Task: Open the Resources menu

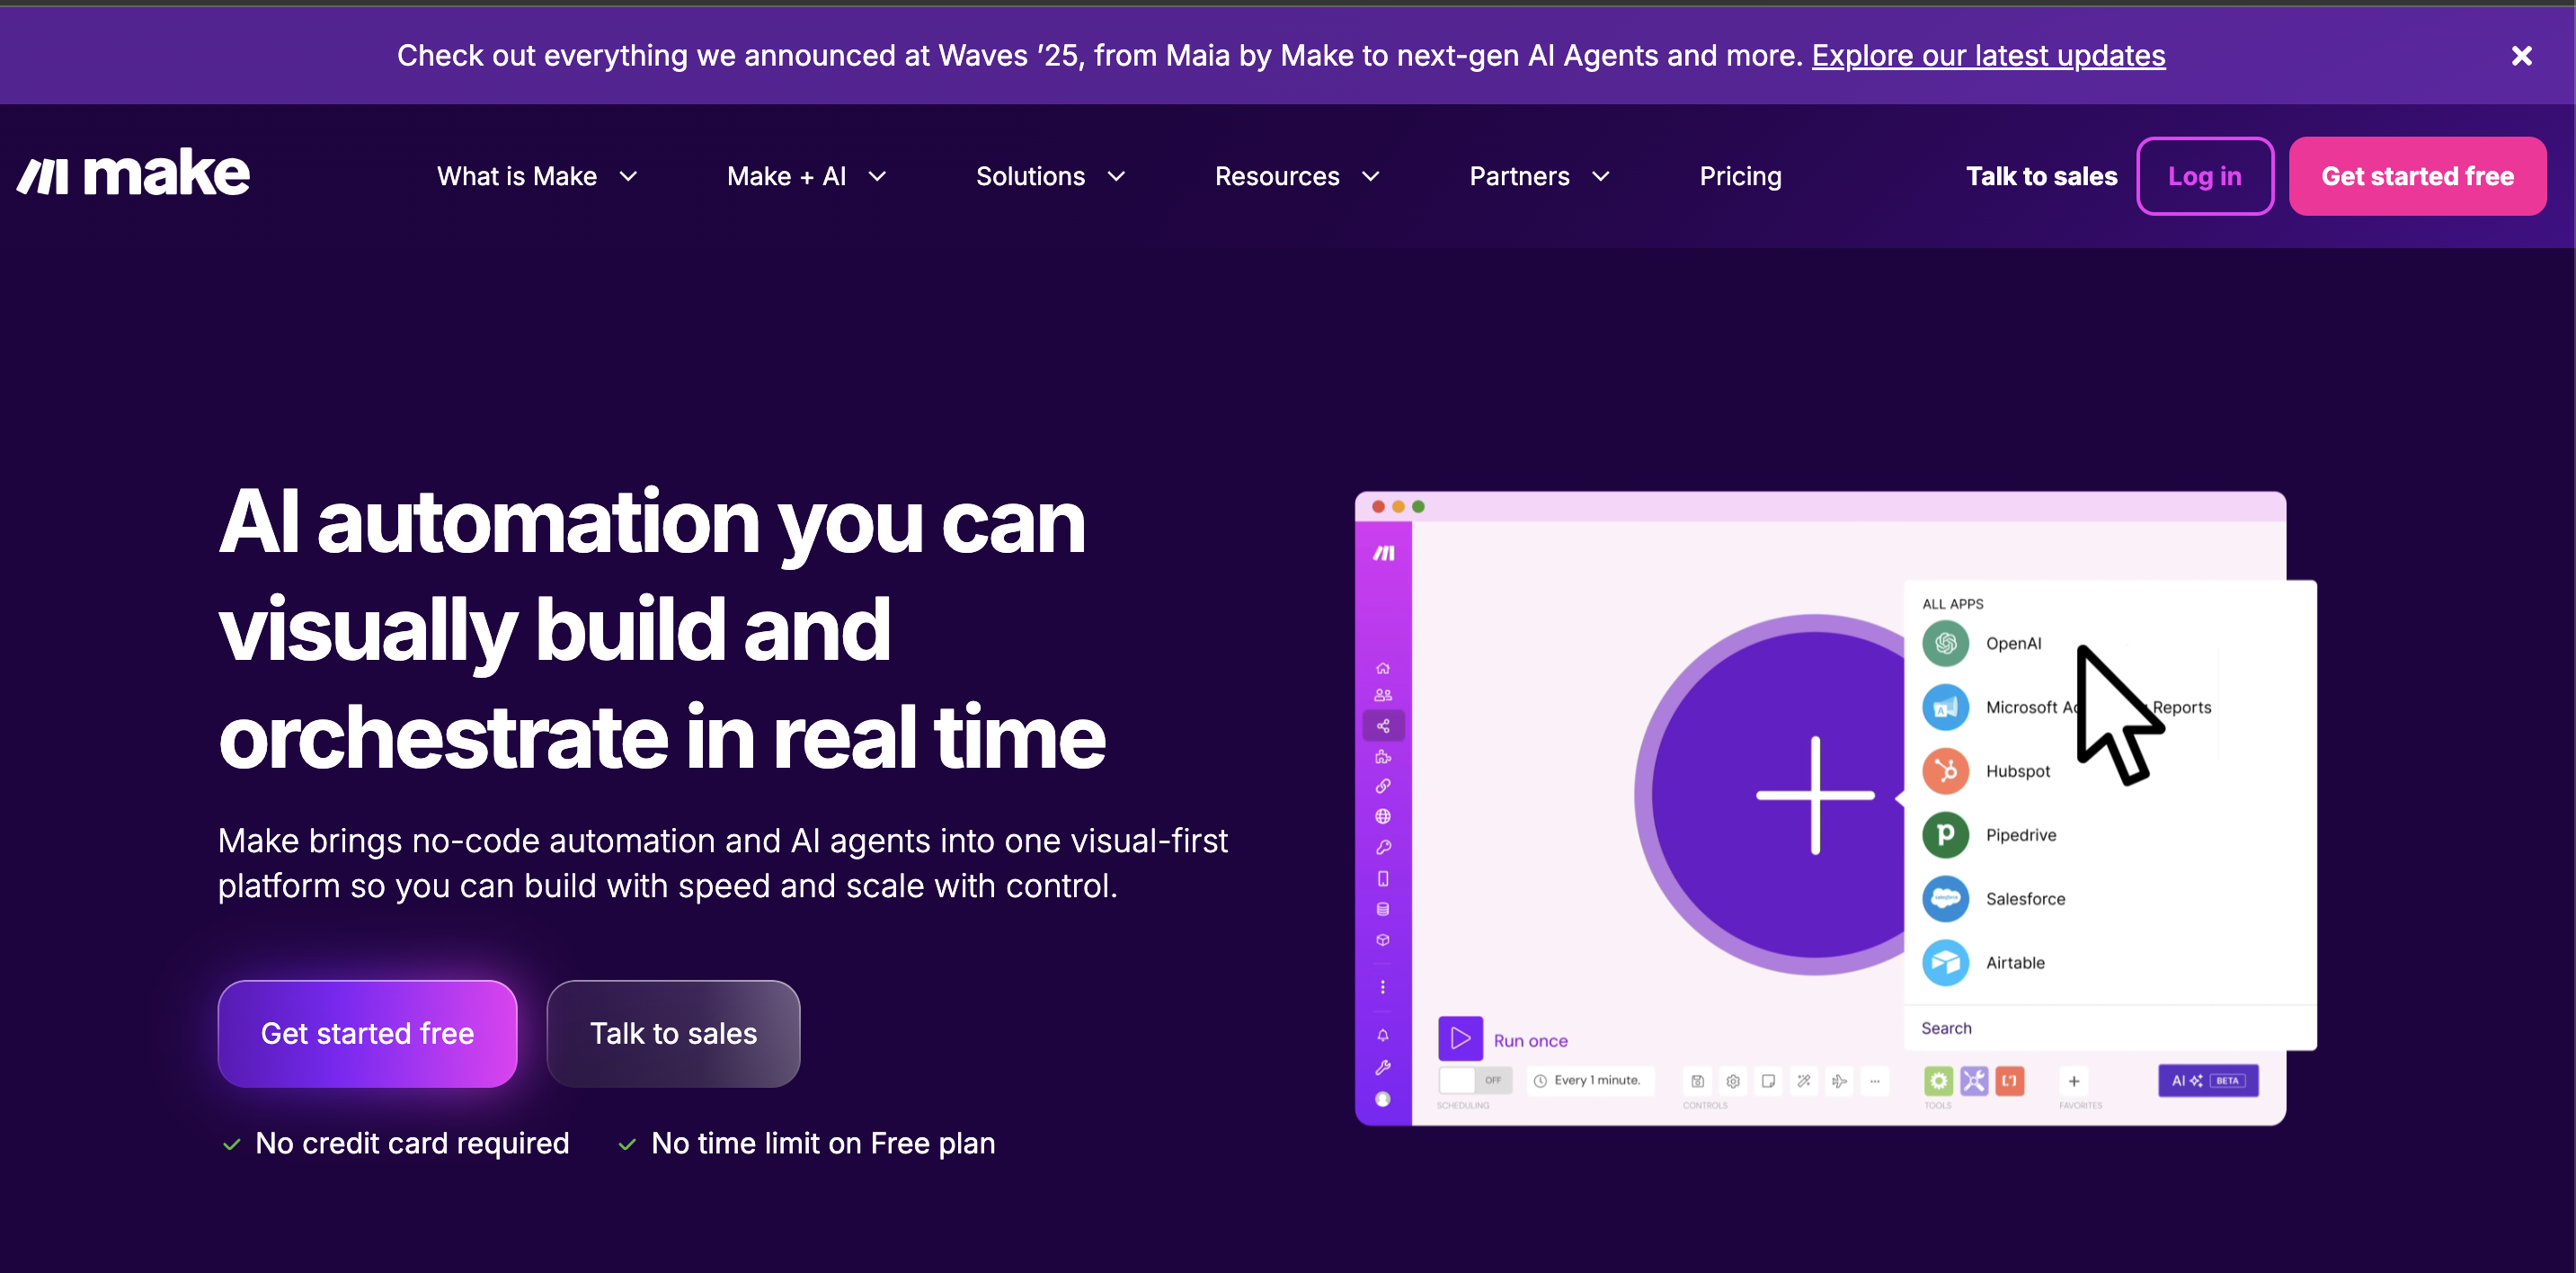Action: (x=1296, y=177)
